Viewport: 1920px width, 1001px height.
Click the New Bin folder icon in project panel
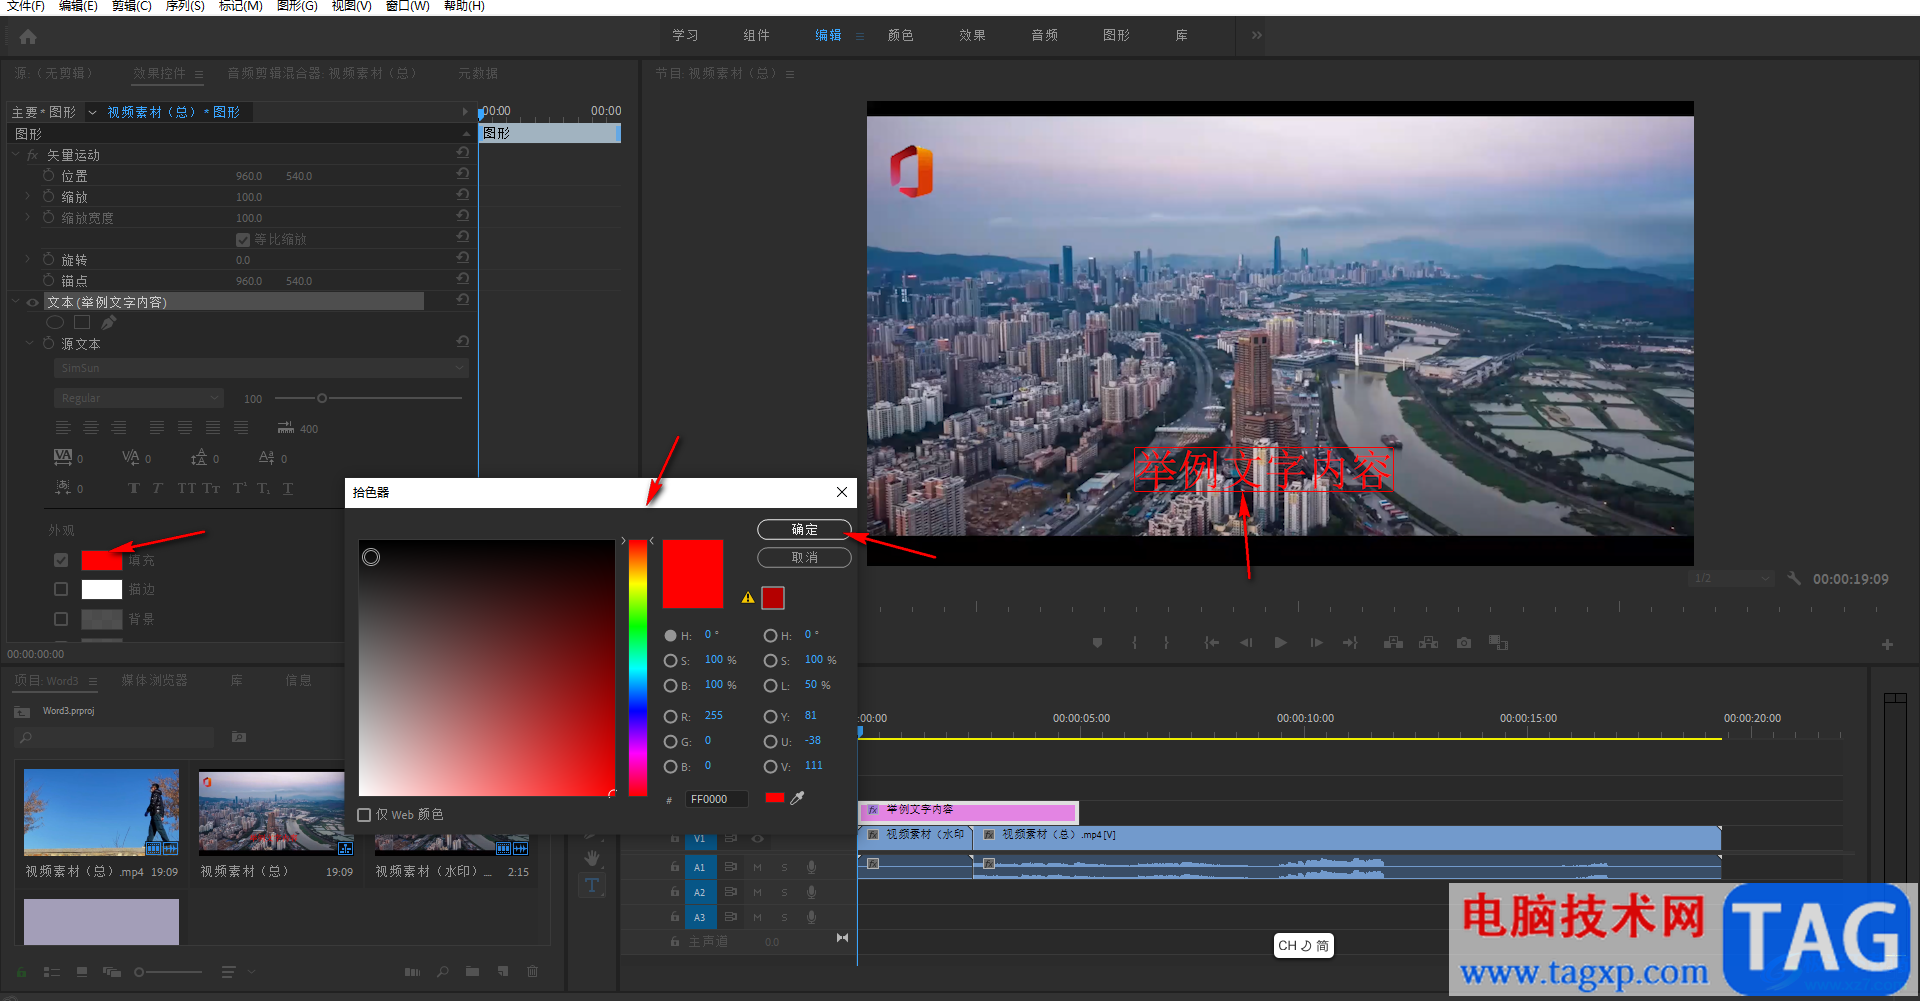click(472, 971)
